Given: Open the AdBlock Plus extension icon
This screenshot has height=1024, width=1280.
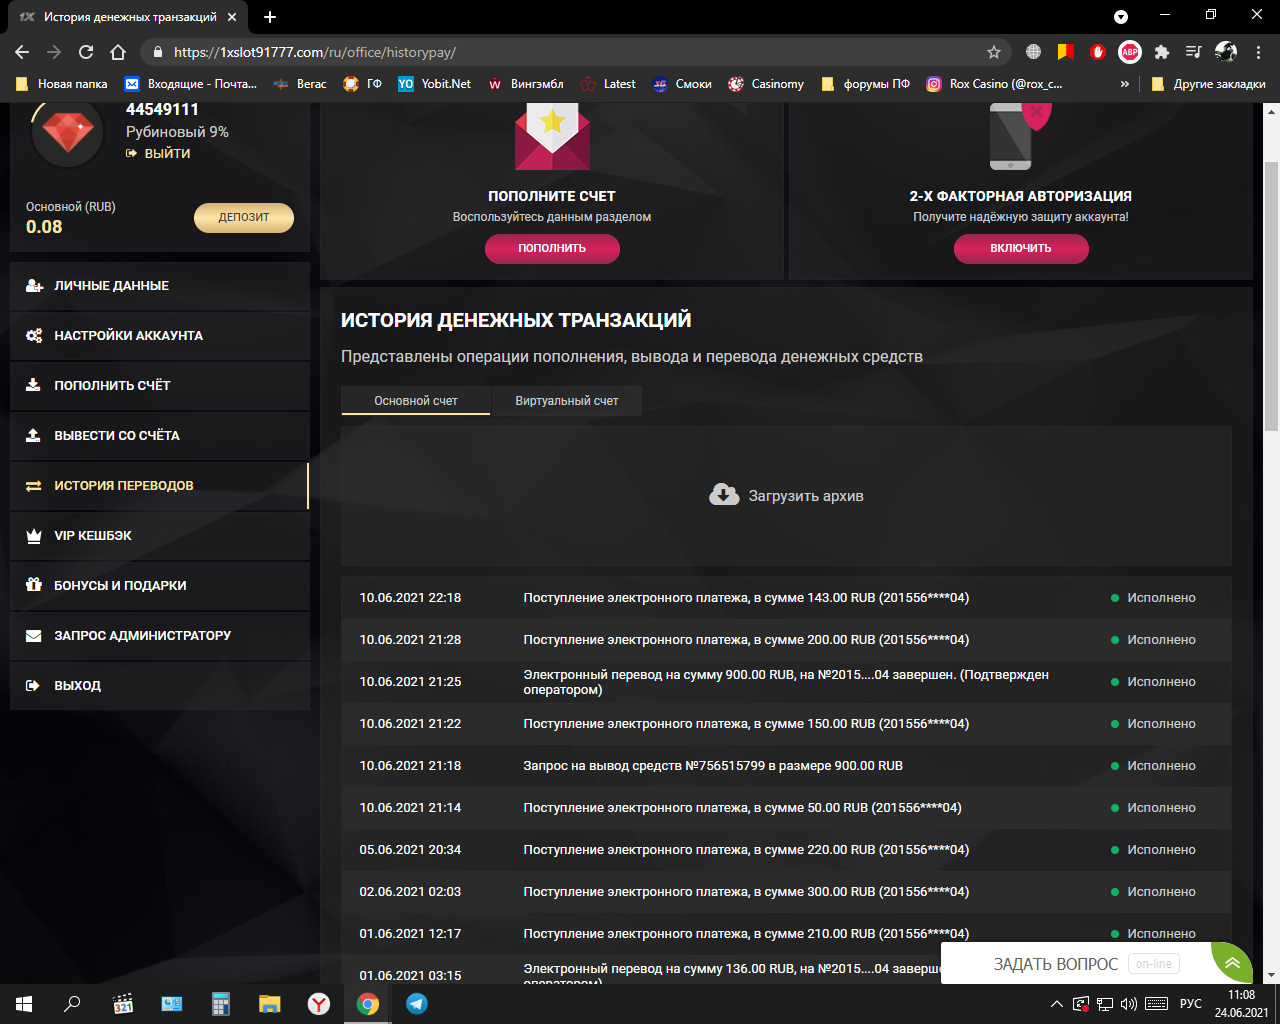Looking at the screenshot, I should click(x=1130, y=52).
